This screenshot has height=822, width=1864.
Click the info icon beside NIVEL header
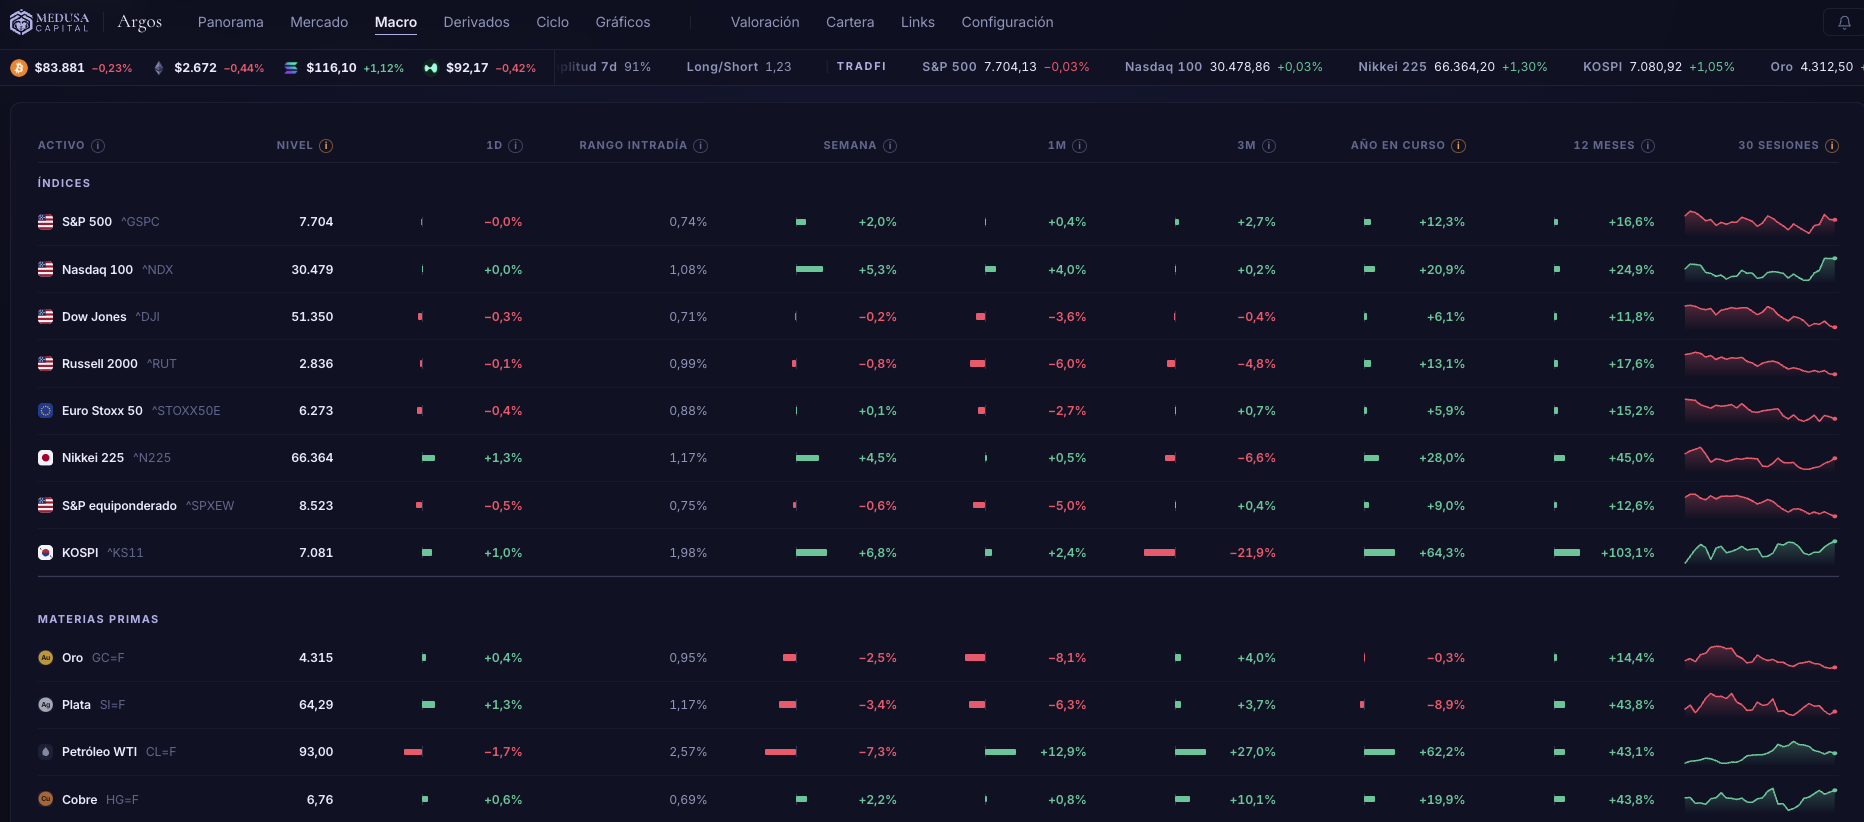tap(326, 146)
